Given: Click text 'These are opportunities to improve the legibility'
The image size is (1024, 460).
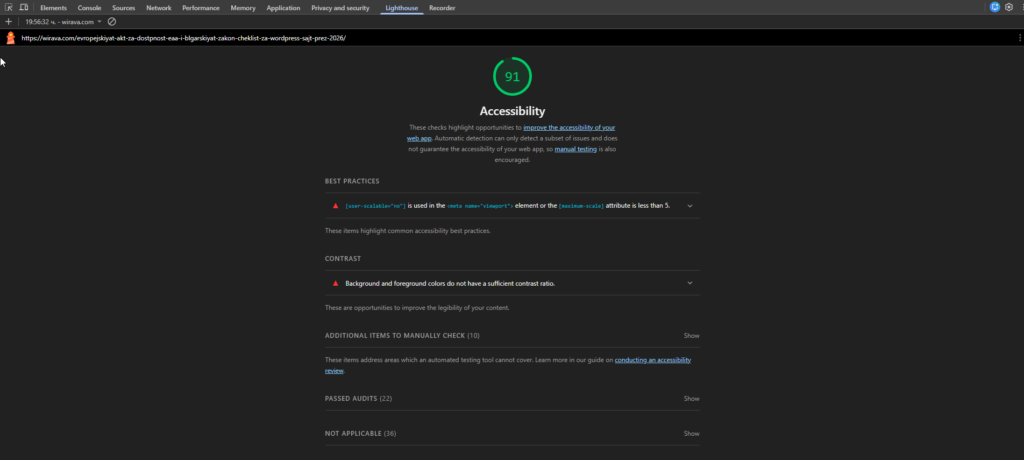Looking at the screenshot, I should tap(417, 307).
